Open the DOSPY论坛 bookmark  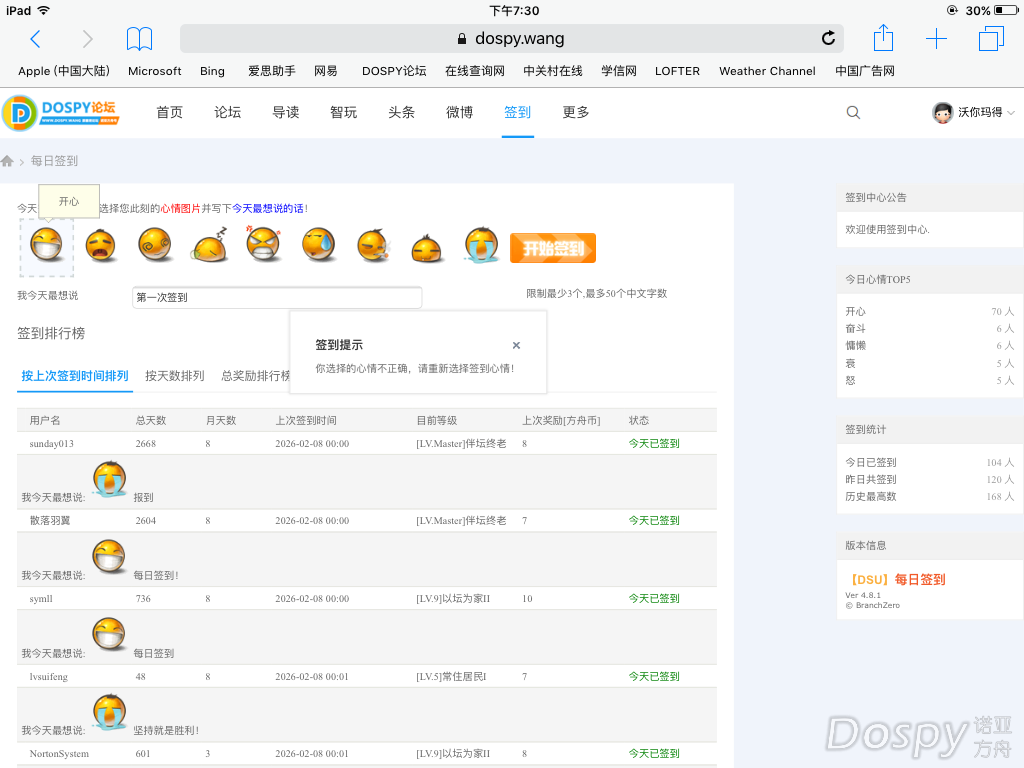[394, 71]
